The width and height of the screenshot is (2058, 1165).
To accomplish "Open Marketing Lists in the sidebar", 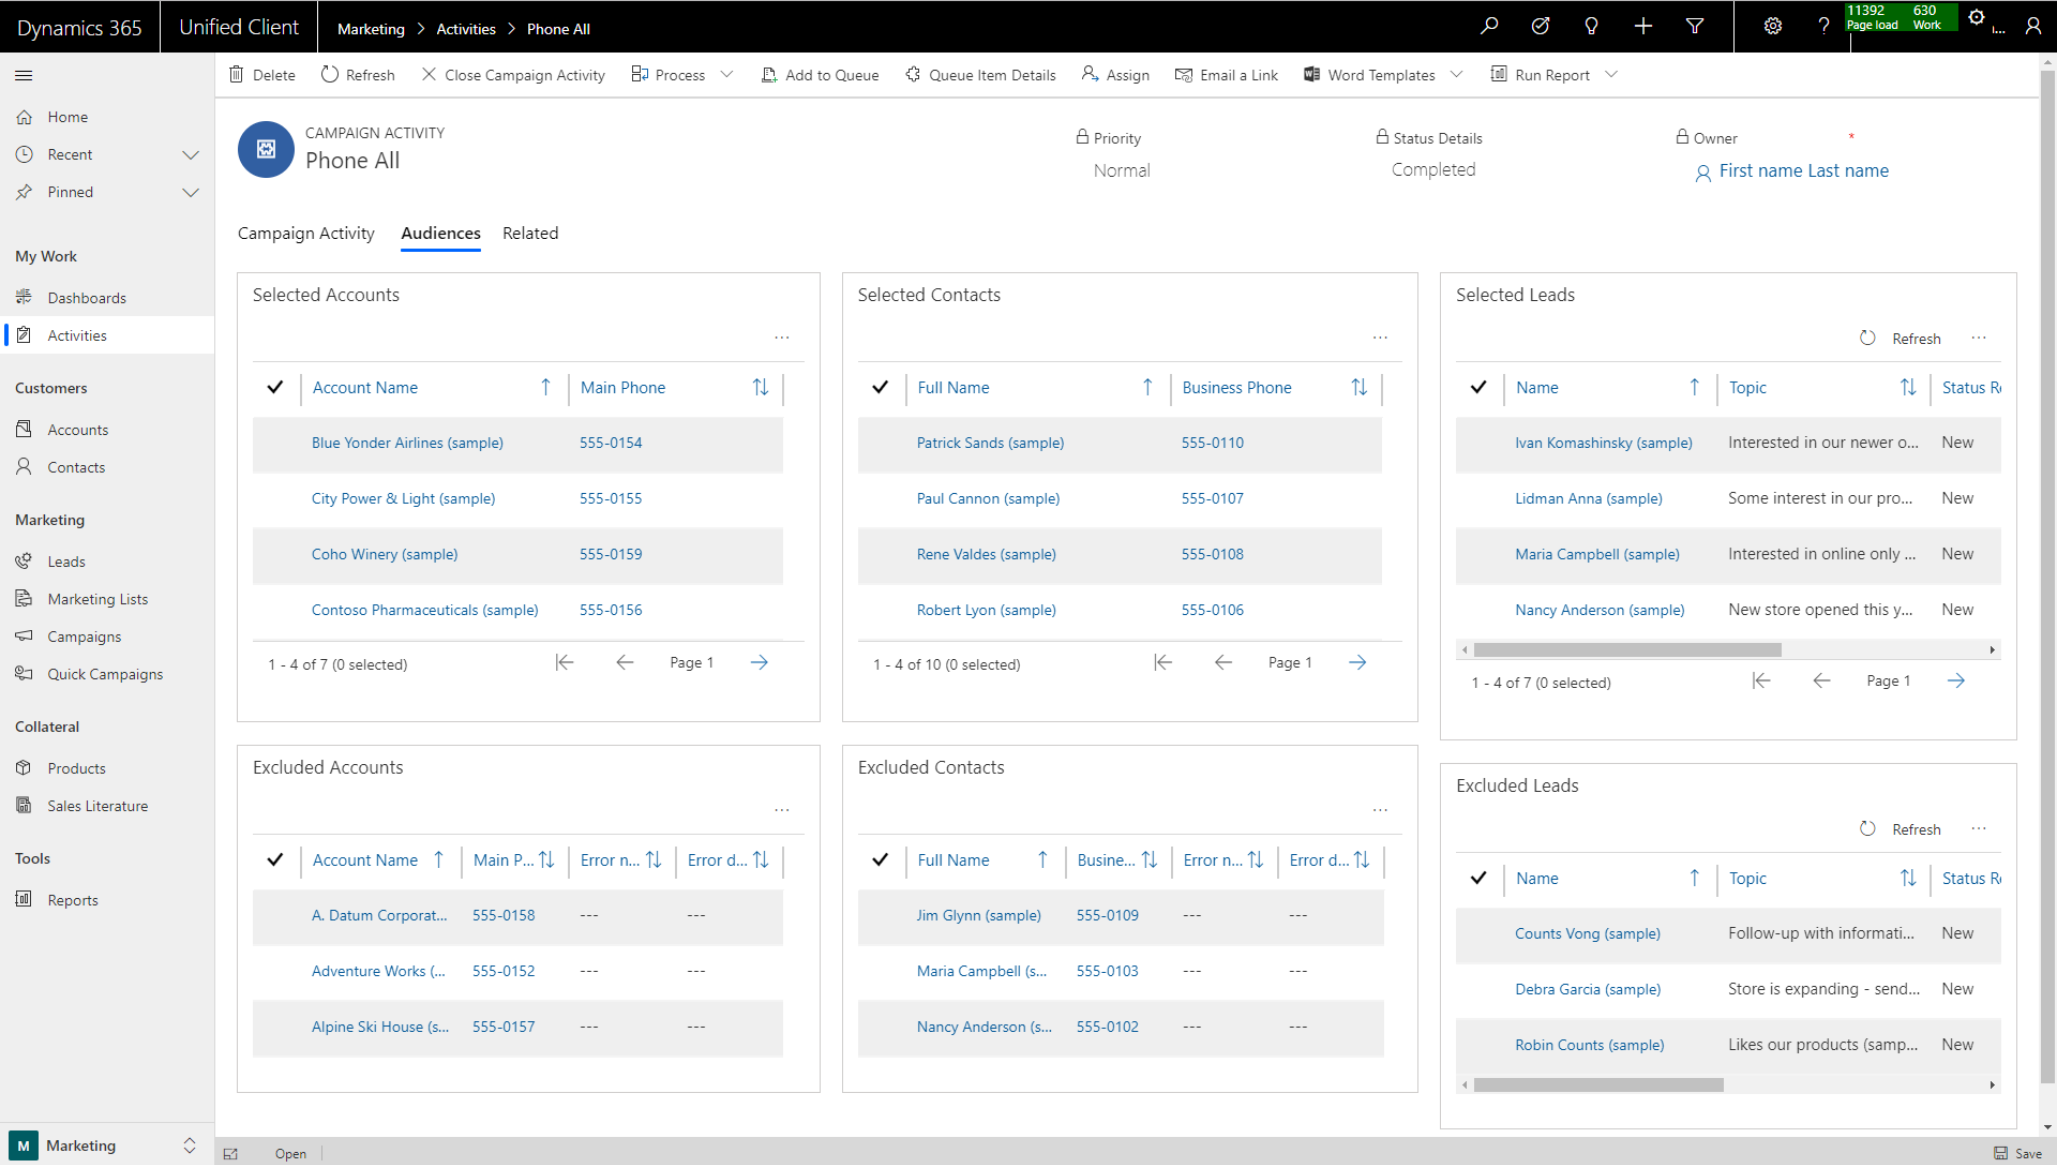I will (97, 599).
